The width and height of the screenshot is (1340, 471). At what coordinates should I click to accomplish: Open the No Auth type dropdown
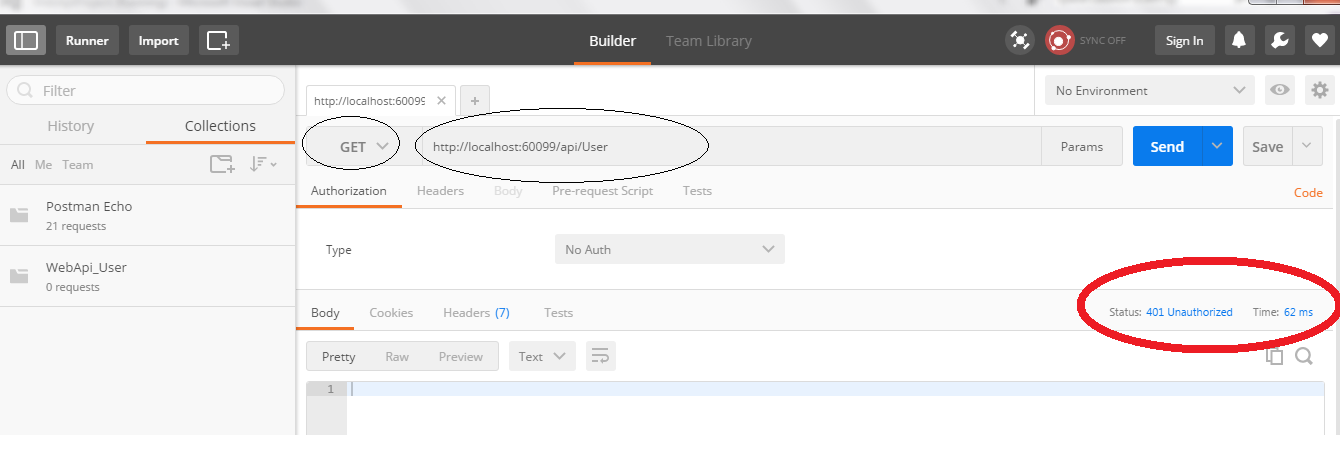(x=669, y=249)
